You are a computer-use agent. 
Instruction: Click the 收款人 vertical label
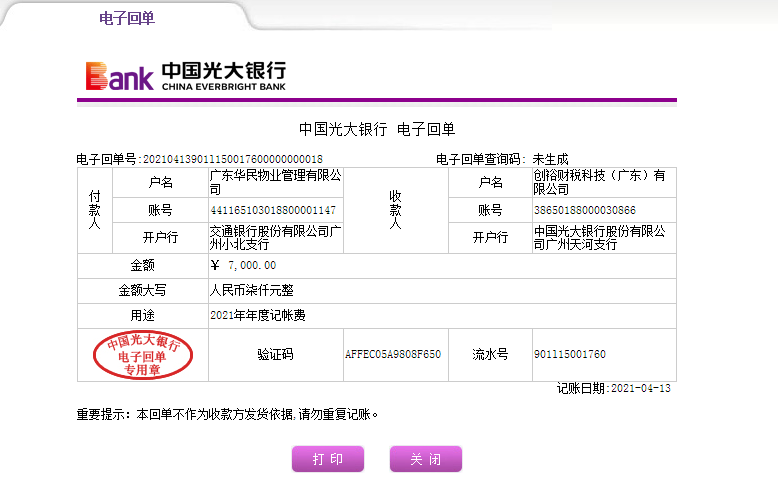pos(395,210)
